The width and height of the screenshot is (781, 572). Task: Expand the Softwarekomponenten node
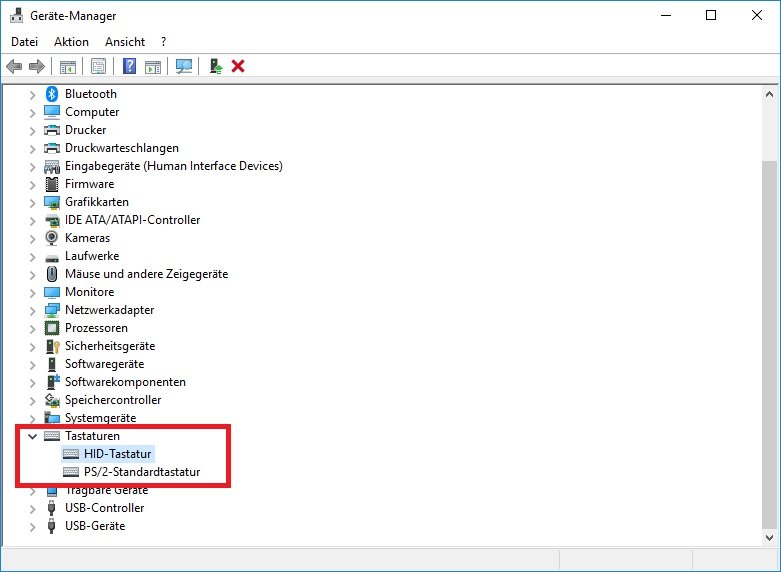(x=32, y=382)
